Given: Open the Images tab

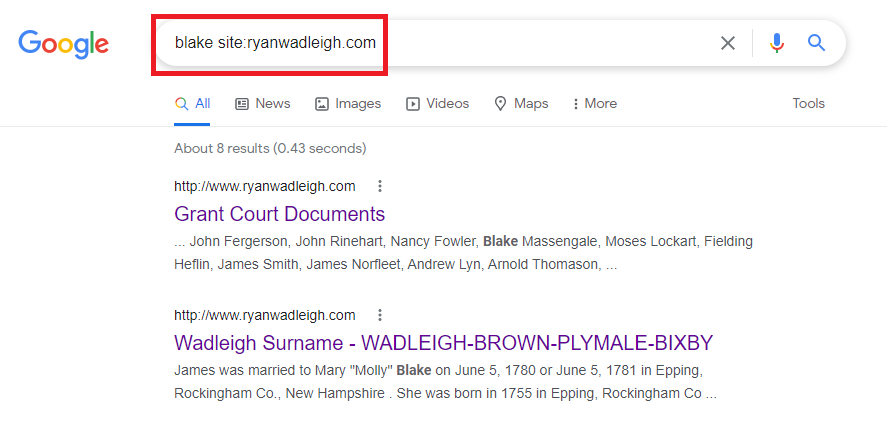Looking at the screenshot, I should pyautogui.click(x=348, y=104).
